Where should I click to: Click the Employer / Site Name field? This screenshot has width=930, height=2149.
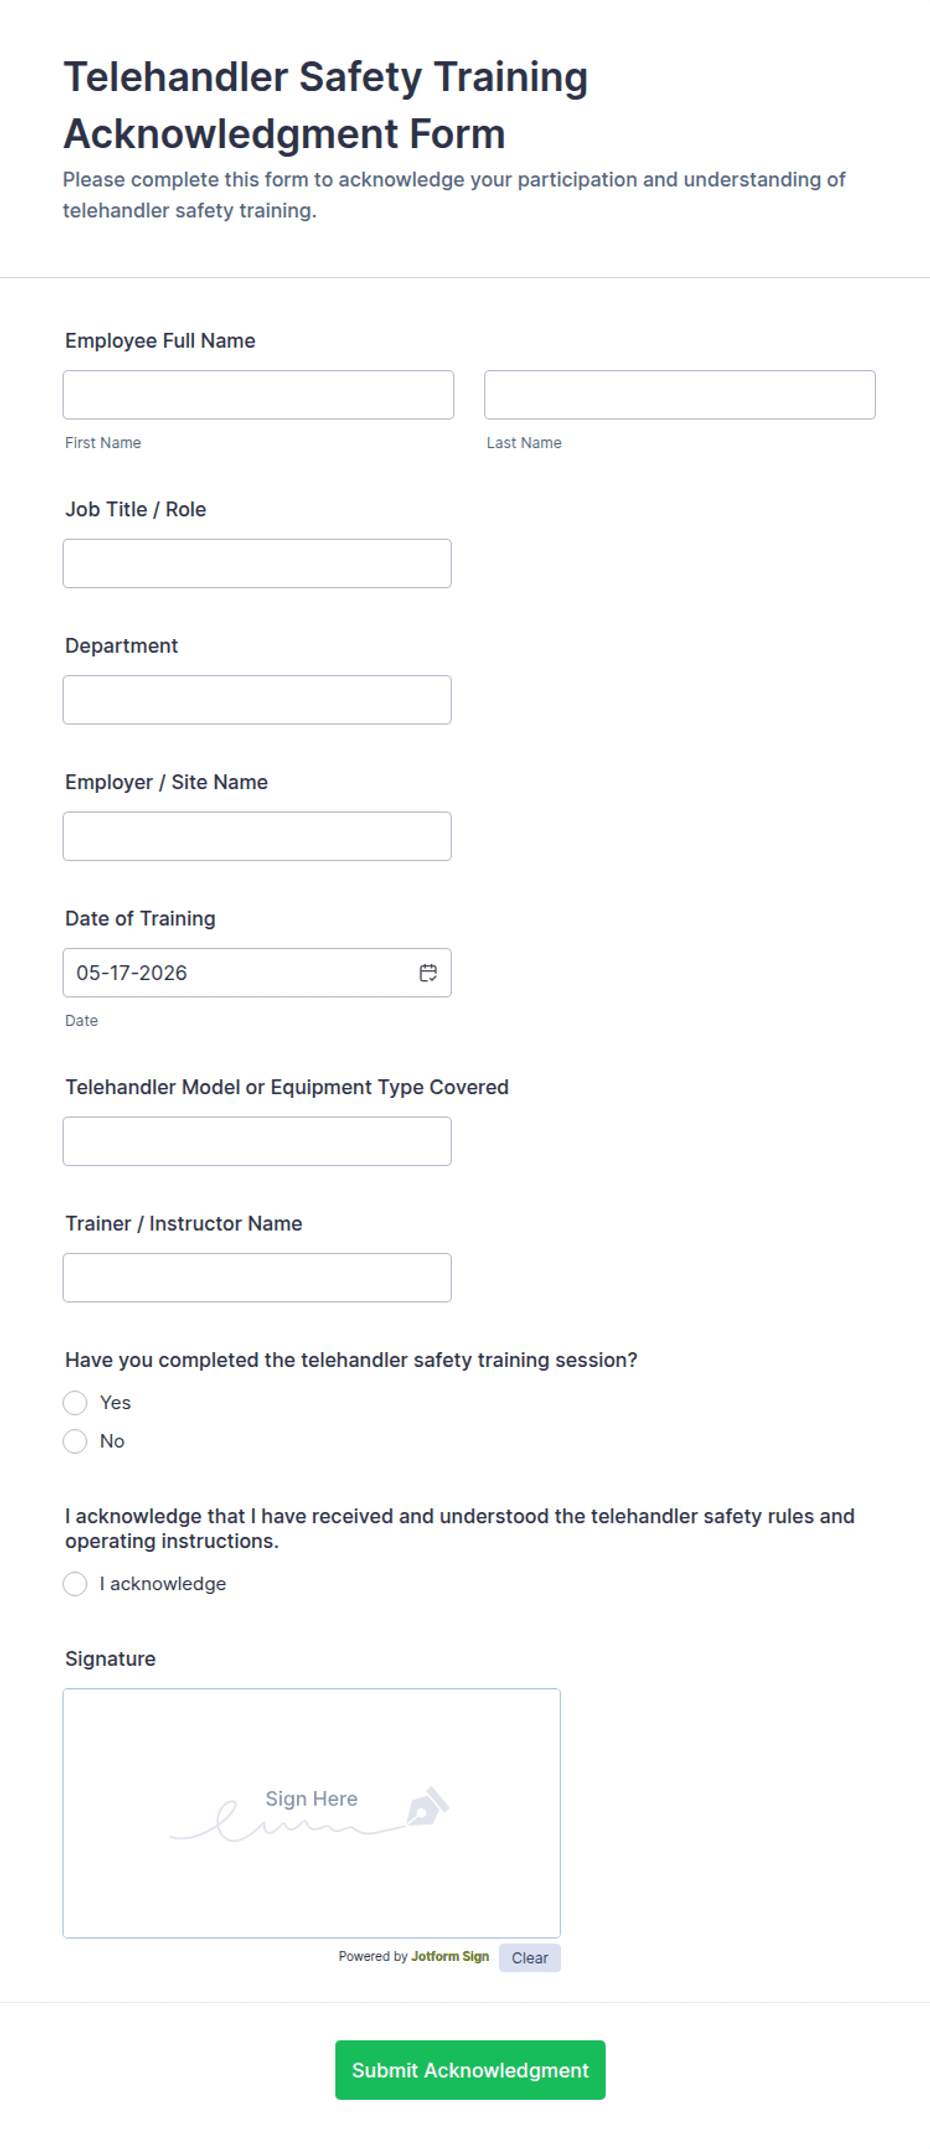click(257, 836)
